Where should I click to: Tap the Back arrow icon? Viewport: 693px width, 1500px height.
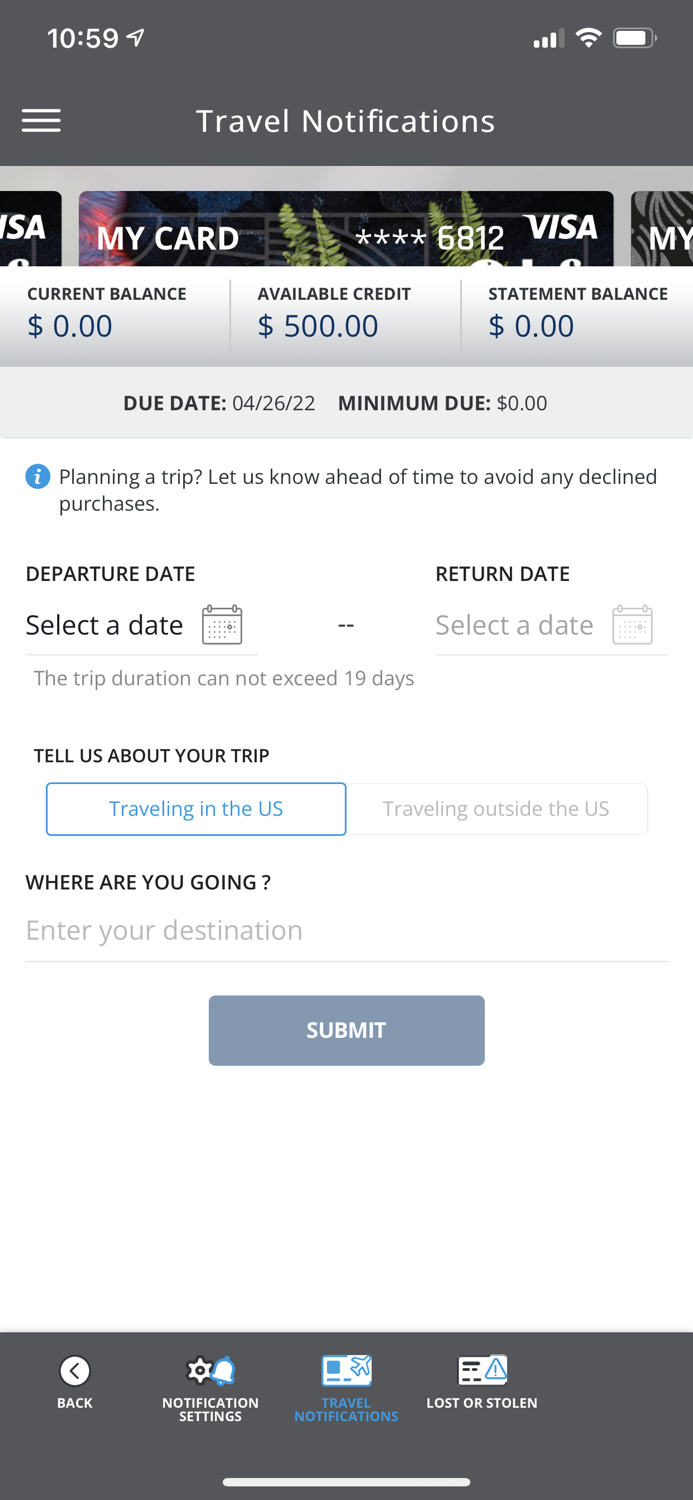(x=75, y=1370)
